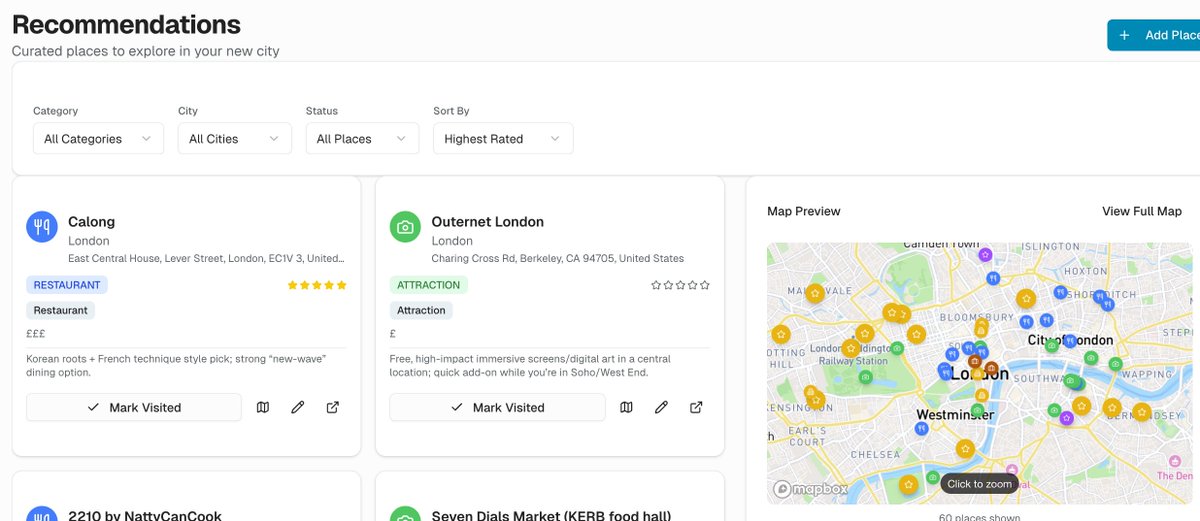Click the Attraction tag chip on Outernet London
Screen dimensions: 1200x521
[x=421, y=310]
